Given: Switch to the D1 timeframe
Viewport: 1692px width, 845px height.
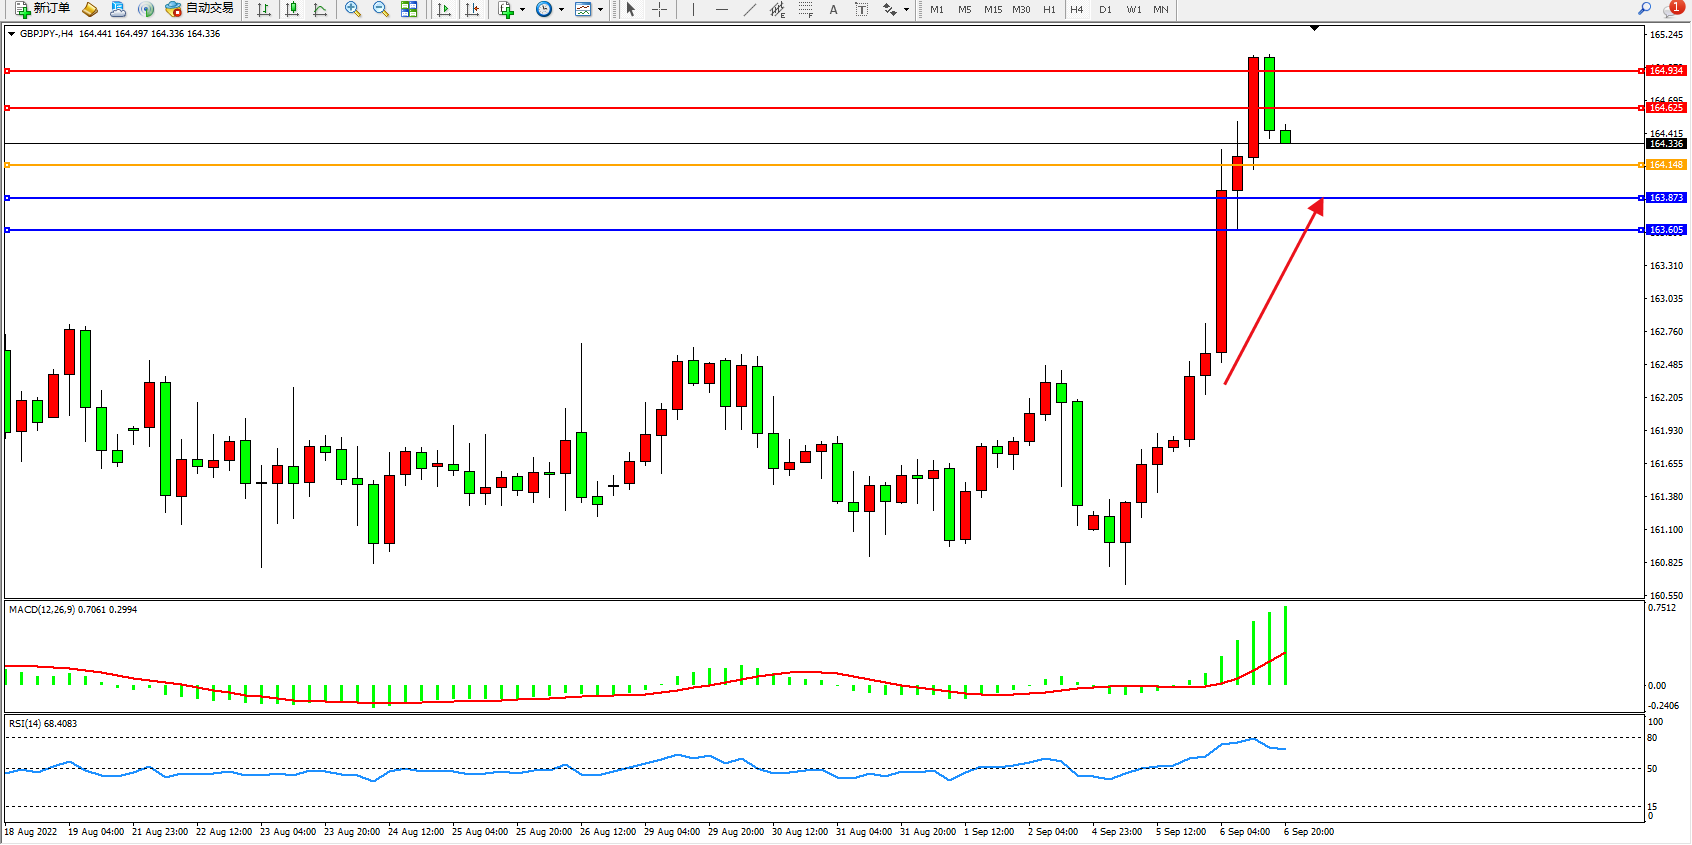Looking at the screenshot, I should [1105, 9].
